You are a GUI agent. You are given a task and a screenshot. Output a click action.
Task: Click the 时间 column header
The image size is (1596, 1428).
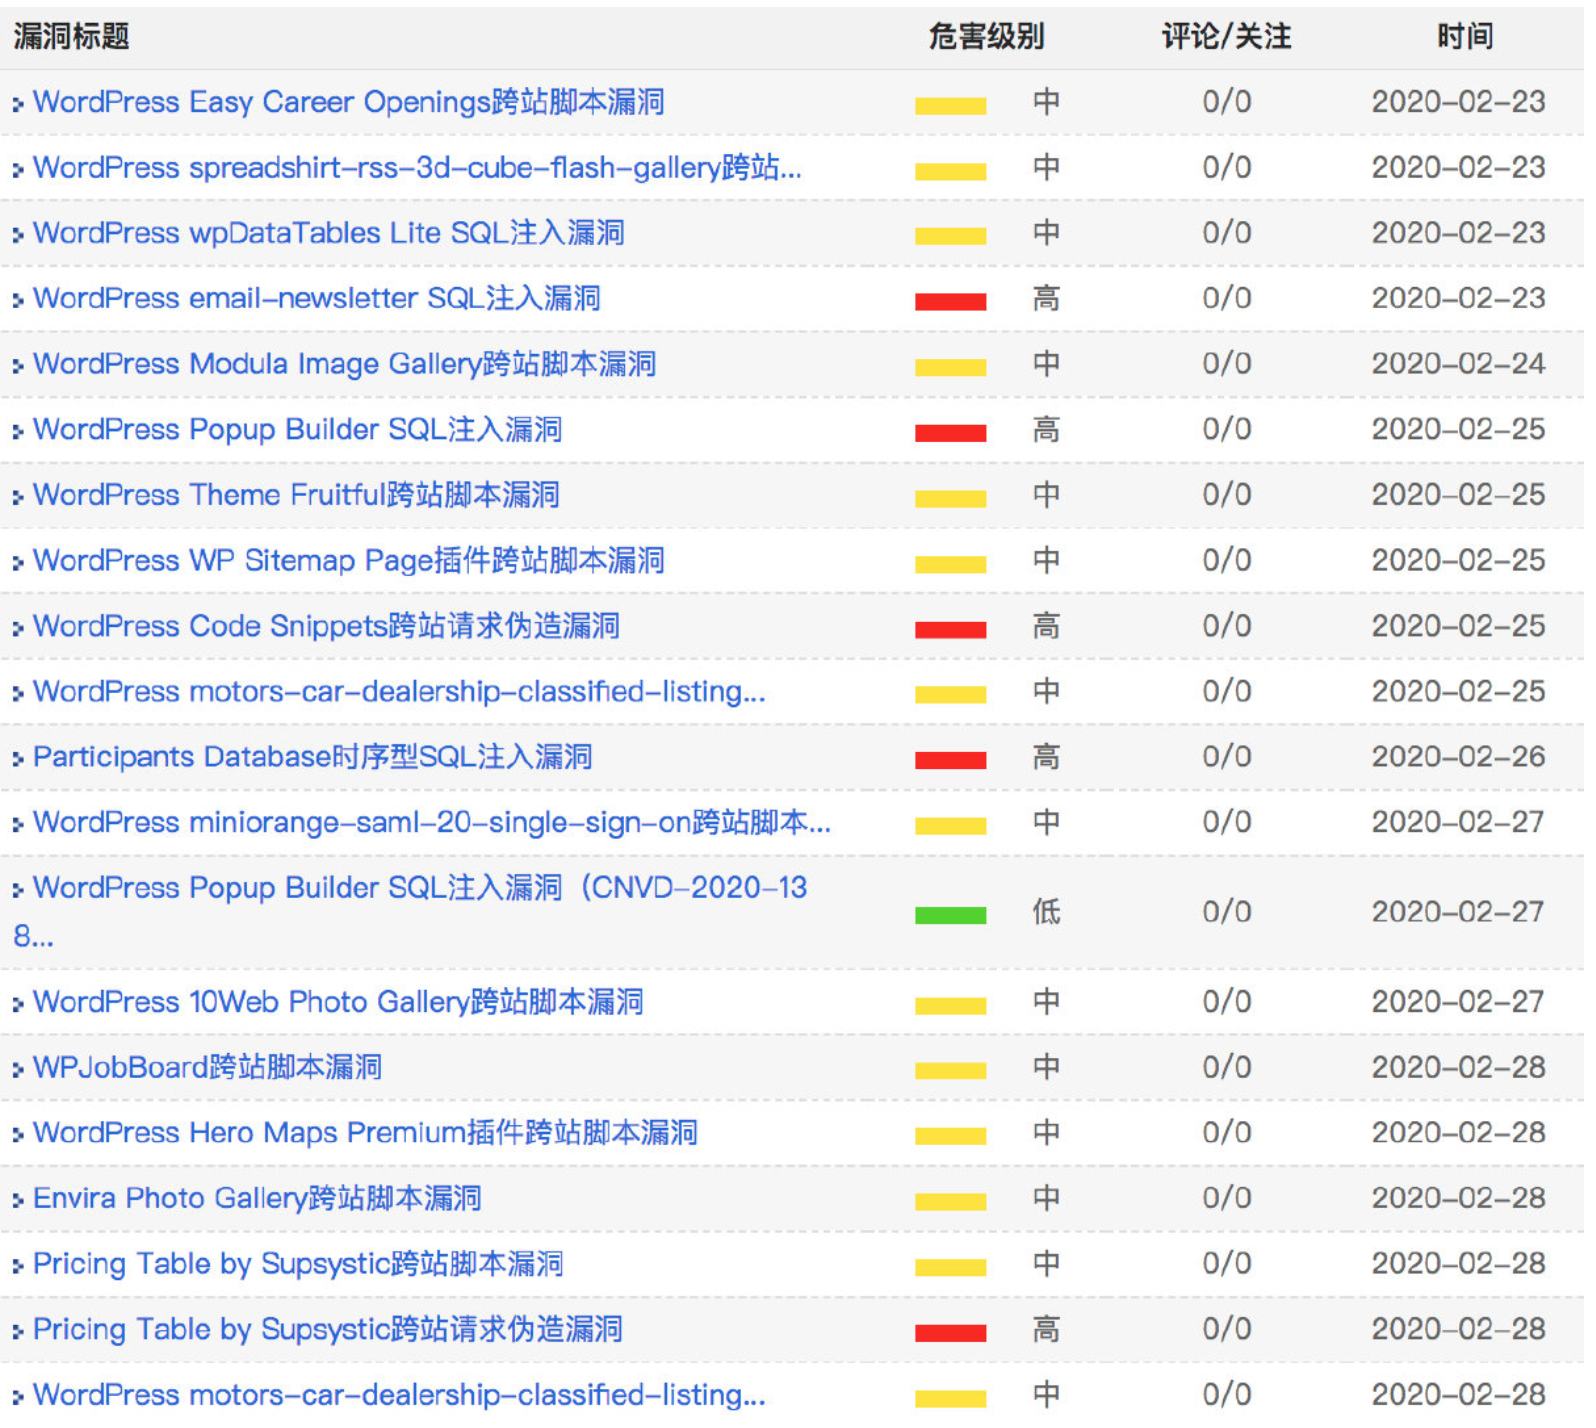[x=1465, y=37]
